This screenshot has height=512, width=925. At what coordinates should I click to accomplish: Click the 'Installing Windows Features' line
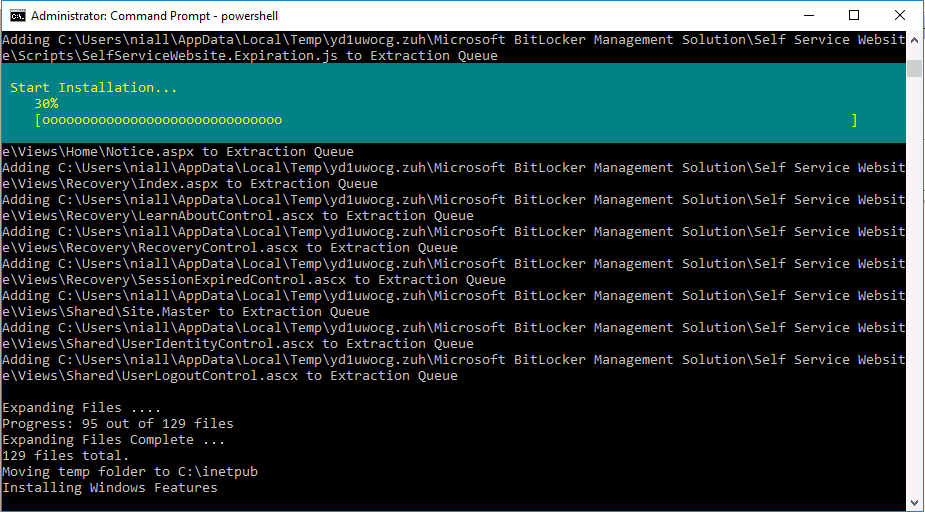pos(110,488)
